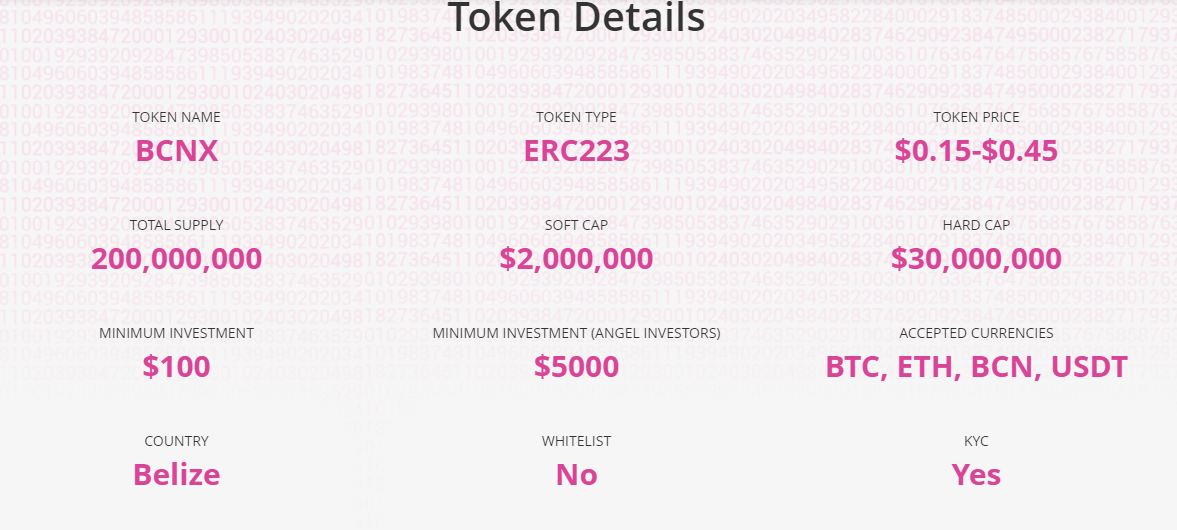Viewport: 1177px width, 530px height.
Task: Click the ERC223 token type value
Action: click(576, 151)
